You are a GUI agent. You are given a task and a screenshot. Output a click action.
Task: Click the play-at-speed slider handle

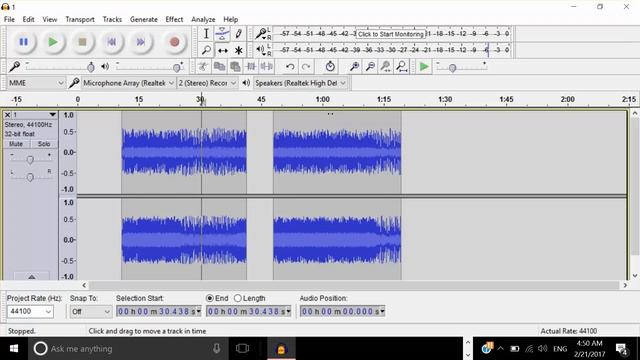(x=452, y=68)
